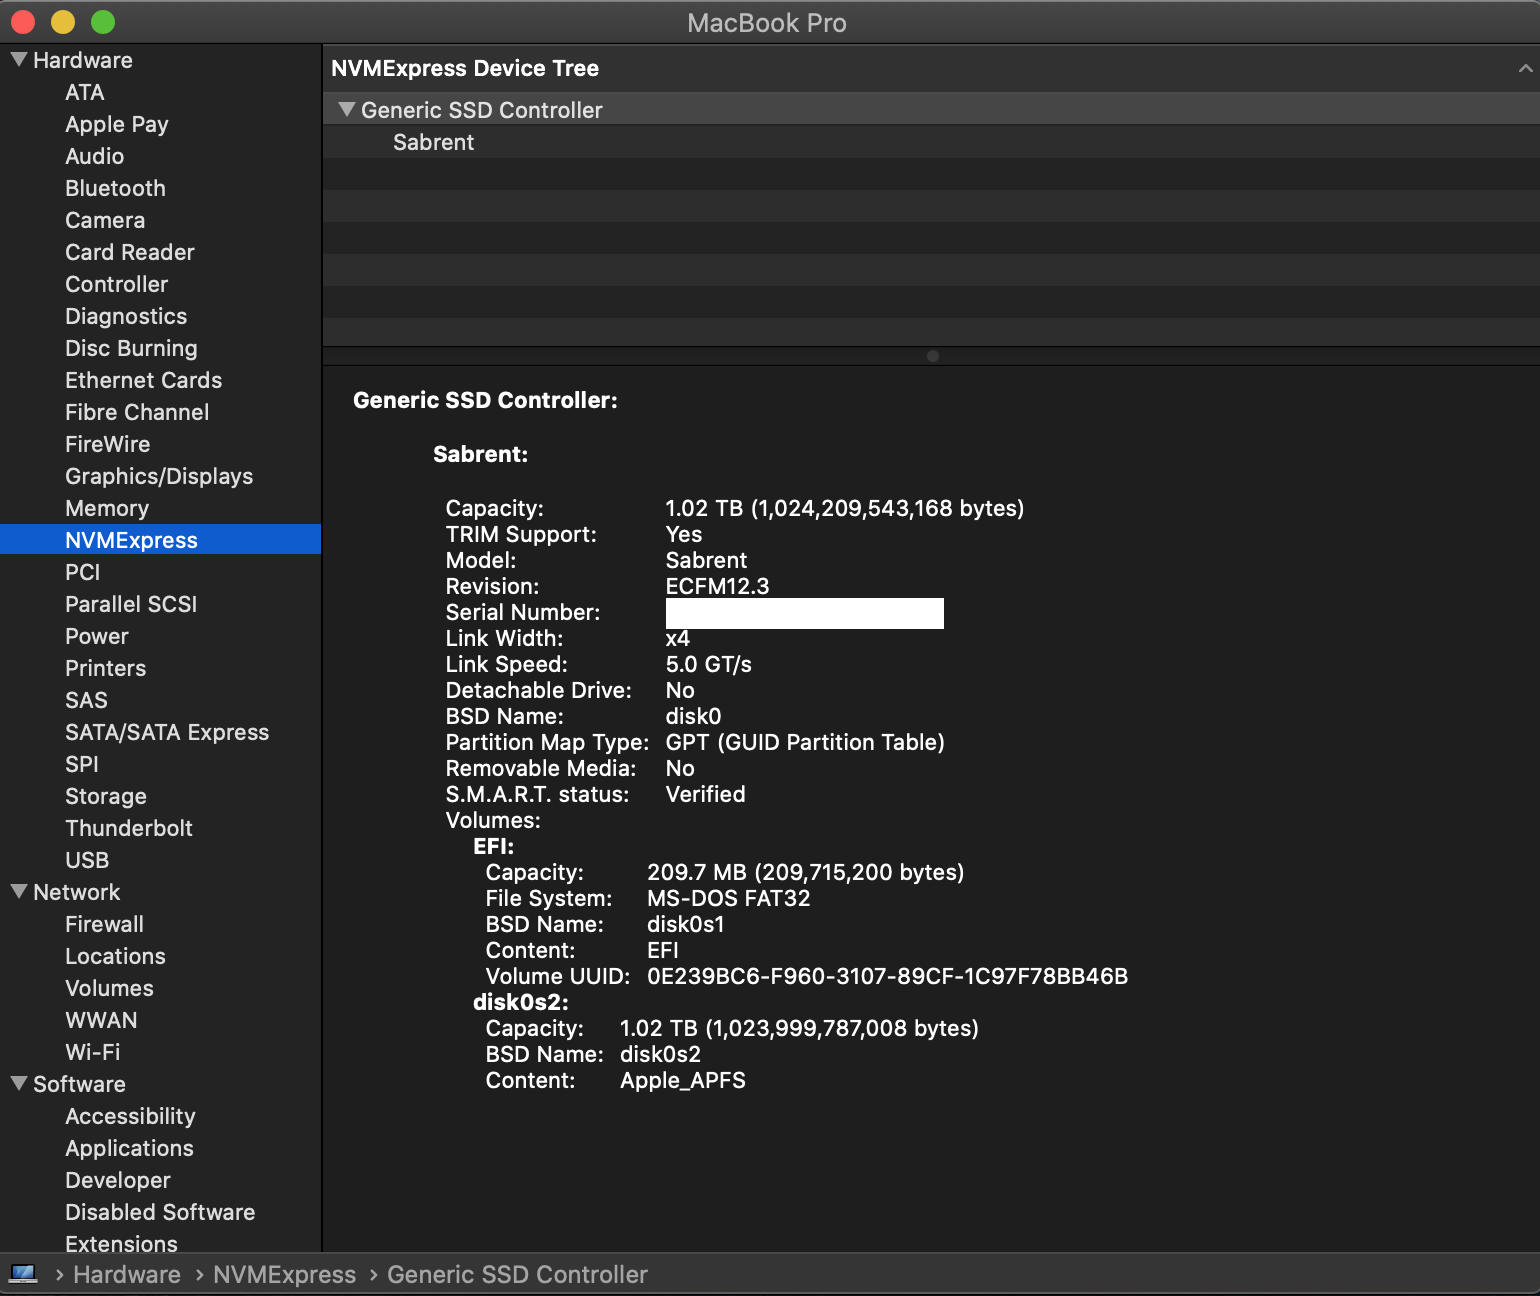1540x1296 pixels.
Task: Collapse the Hardware section triangle
Action: pos(19,59)
